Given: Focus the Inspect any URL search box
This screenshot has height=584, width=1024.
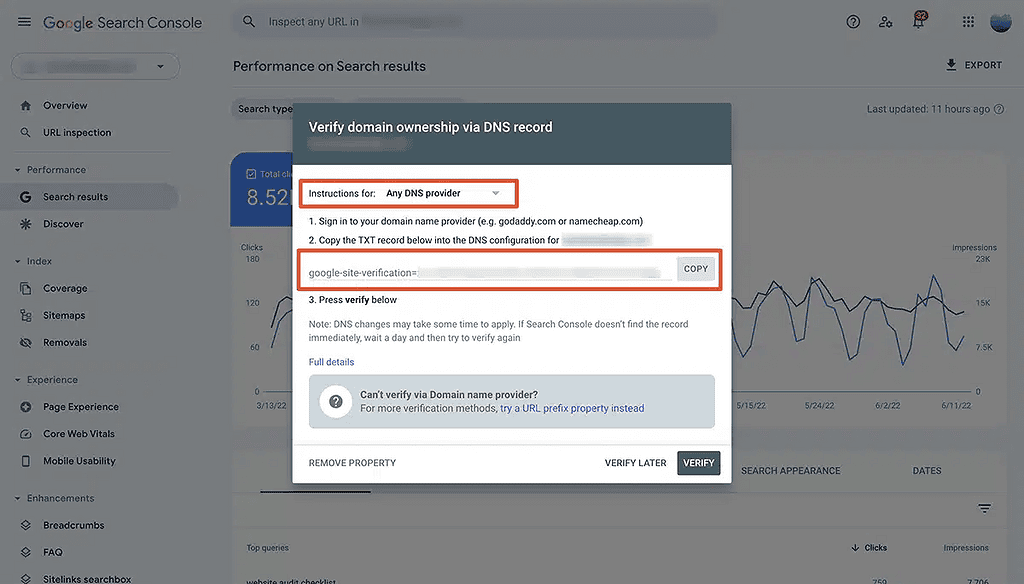Looking at the screenshot, I should pos(473,22).
